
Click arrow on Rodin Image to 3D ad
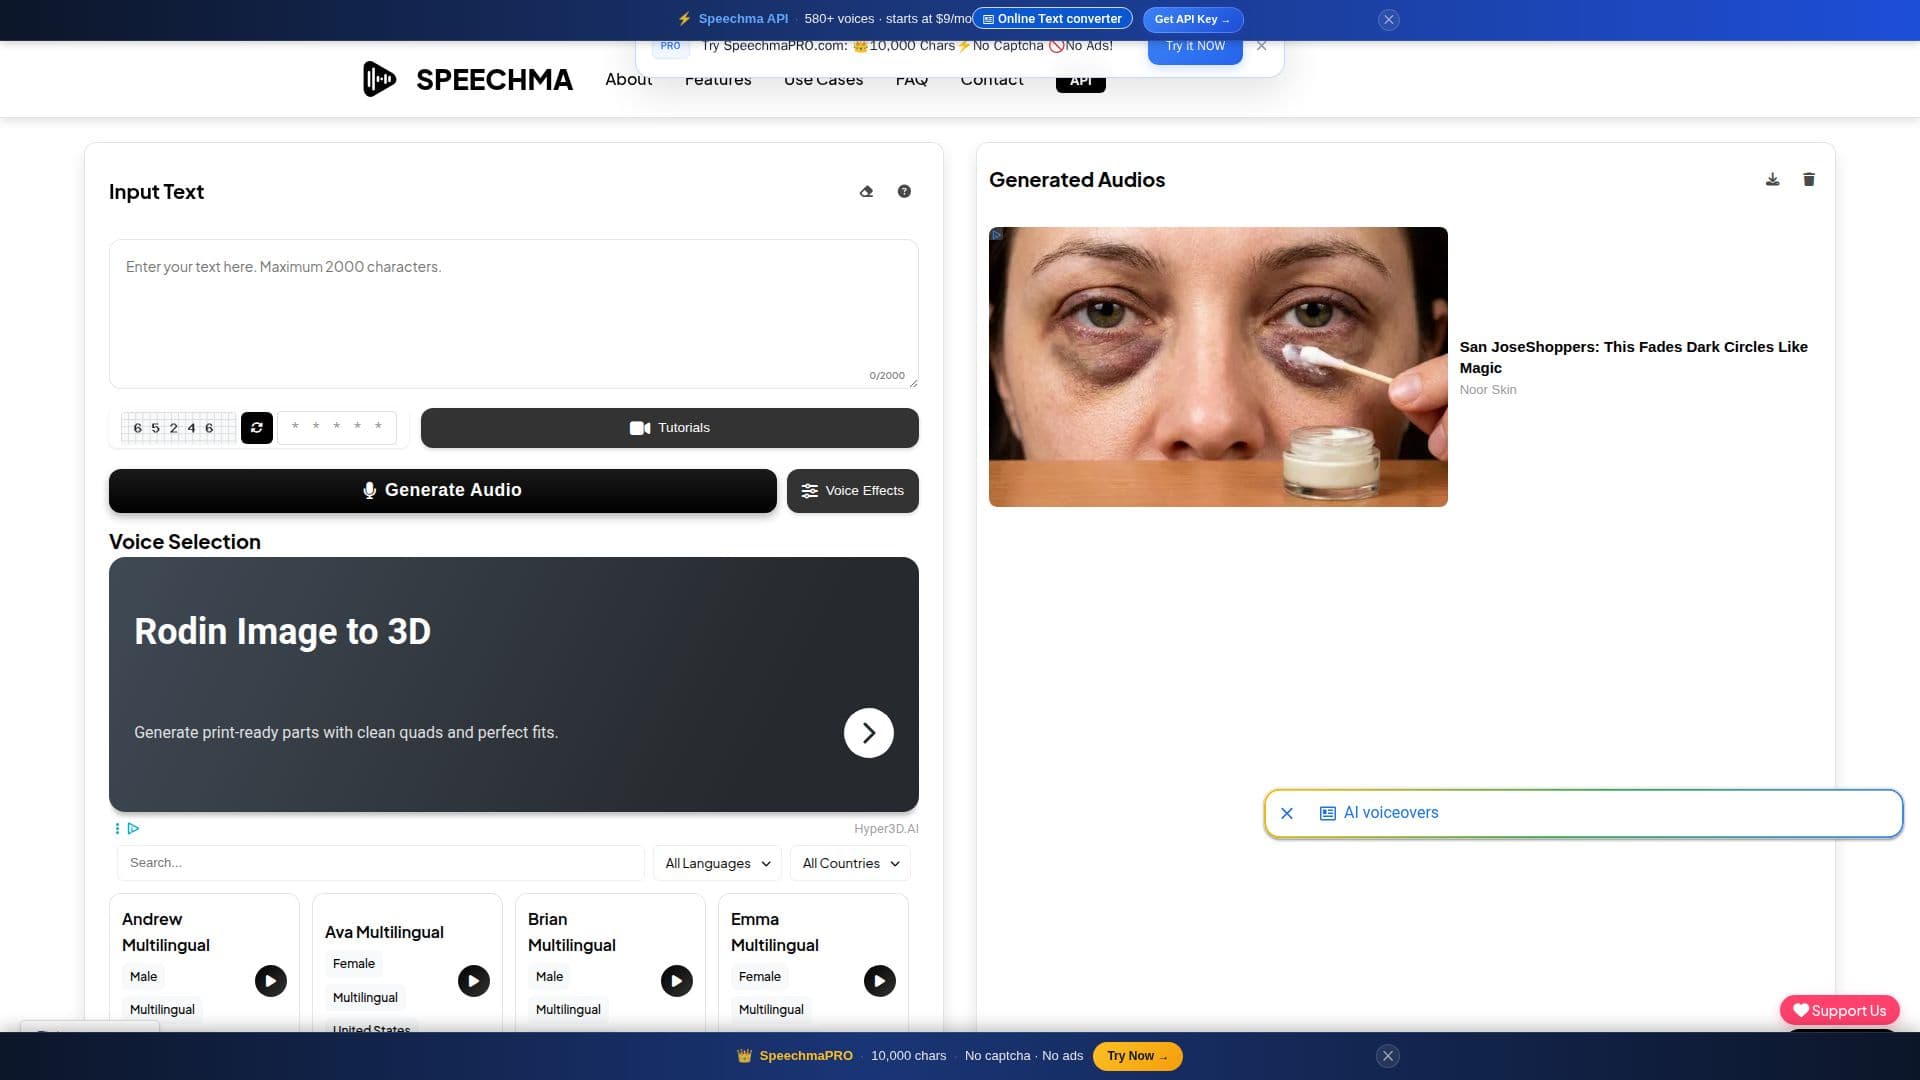pos(868,733)
